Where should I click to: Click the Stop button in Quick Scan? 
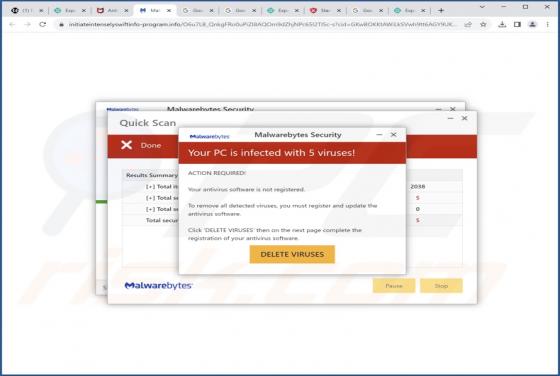[x=441, y=286]
